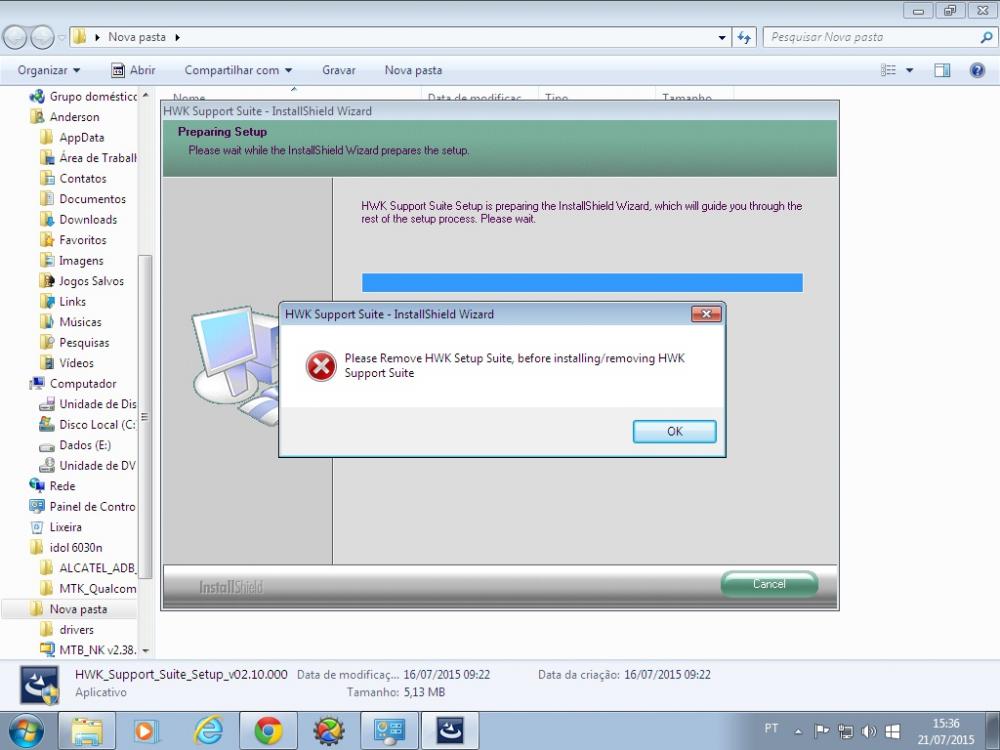Open the Windows Start menu
Screen dimensions: 1000x750
pos(26,731)
